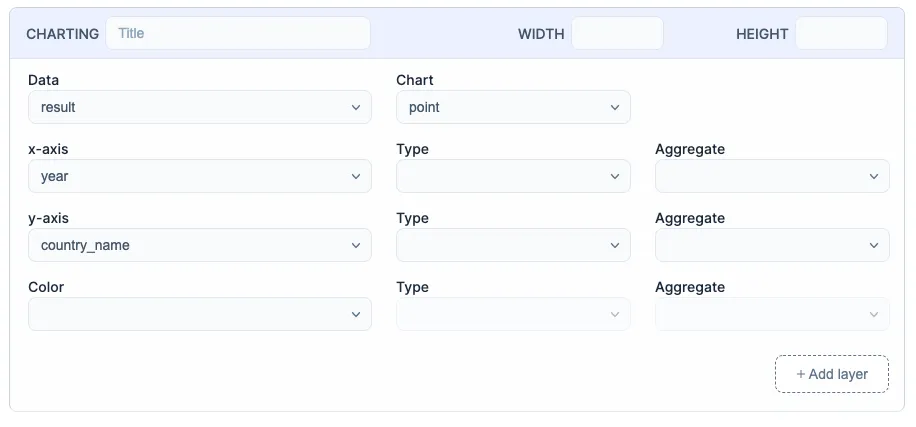Click the chevron arrow on Chart dropdown

tap(615, 107)
